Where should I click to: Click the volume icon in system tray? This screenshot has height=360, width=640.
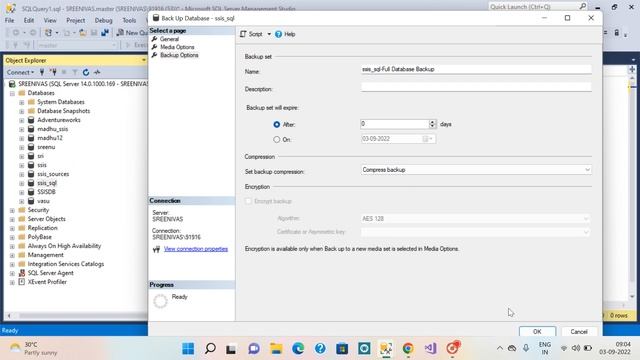click(x=576, y=348)
